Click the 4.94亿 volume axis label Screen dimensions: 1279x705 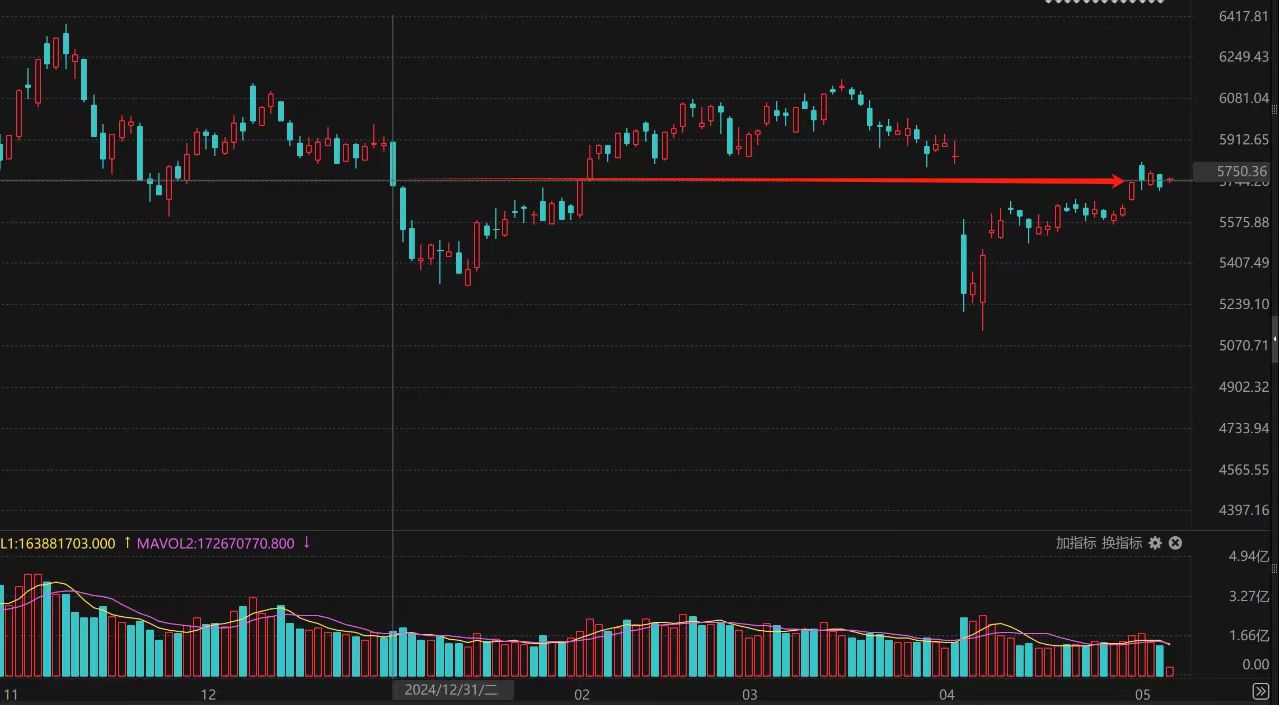1248,556
